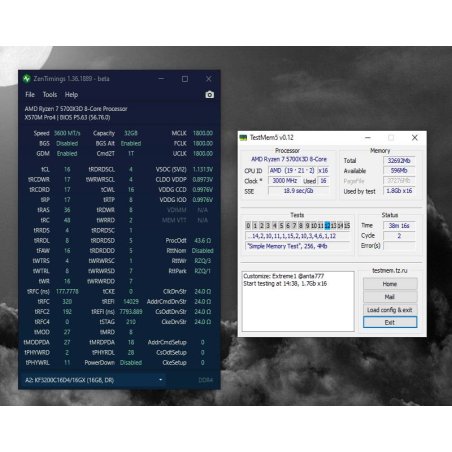Click the Used by test value 1.8Gb x16
The height and width of the screenshot is (452, 452).
pos(399,191)
